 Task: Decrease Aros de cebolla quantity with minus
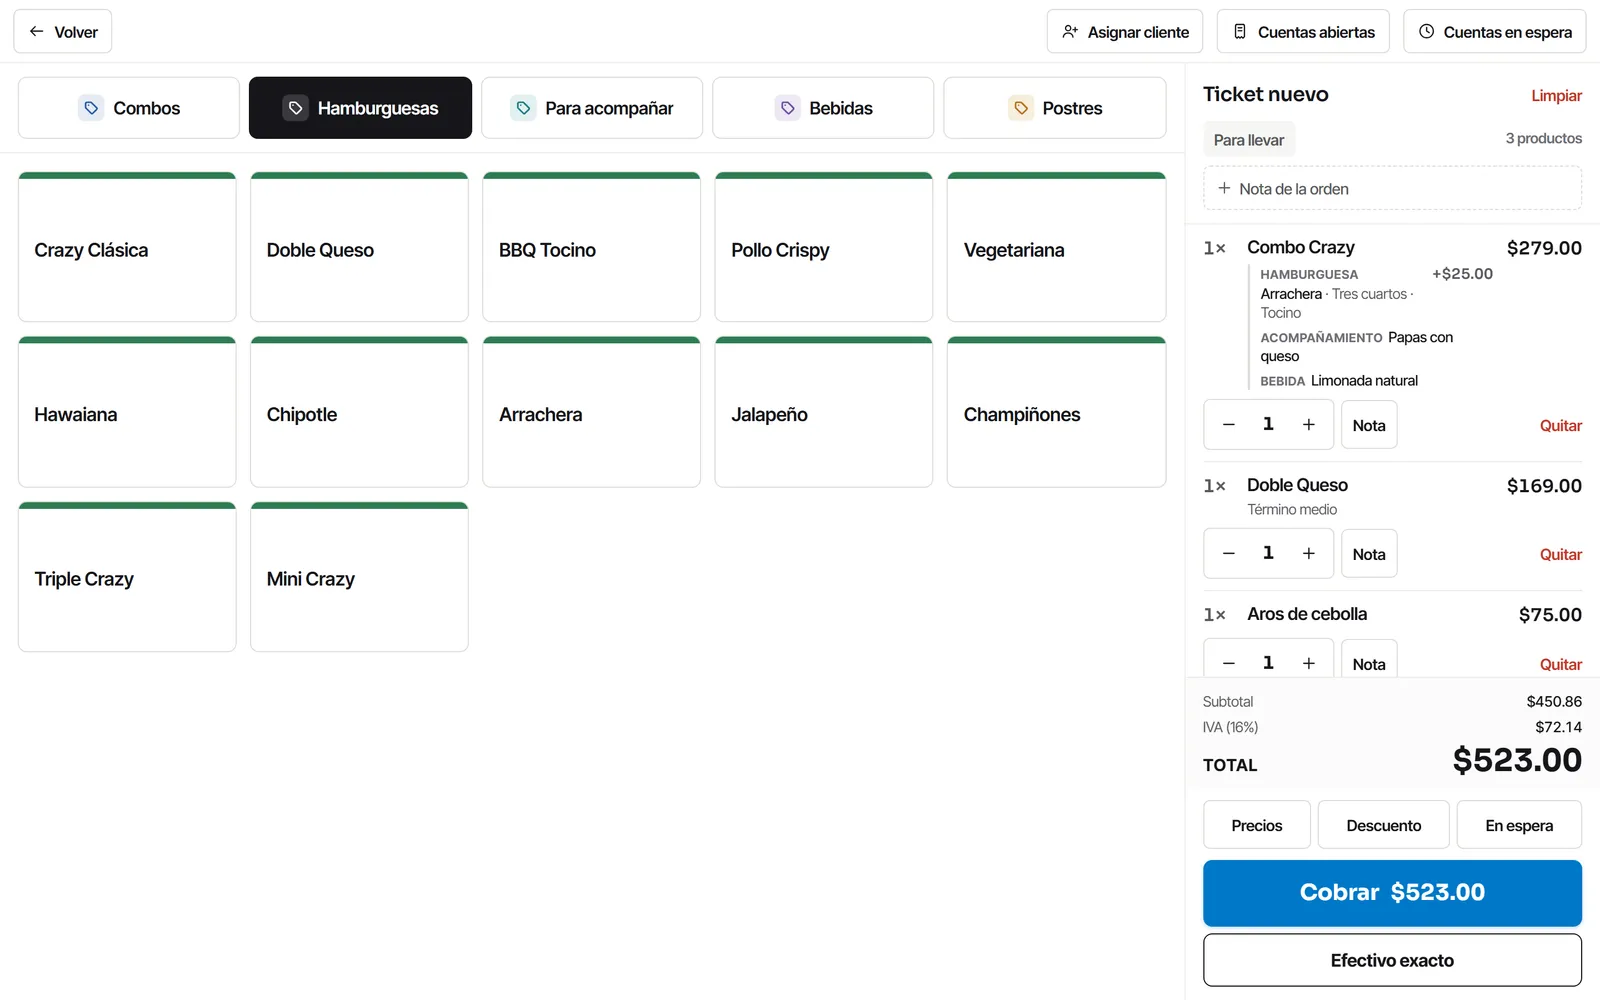(1229, 663)
